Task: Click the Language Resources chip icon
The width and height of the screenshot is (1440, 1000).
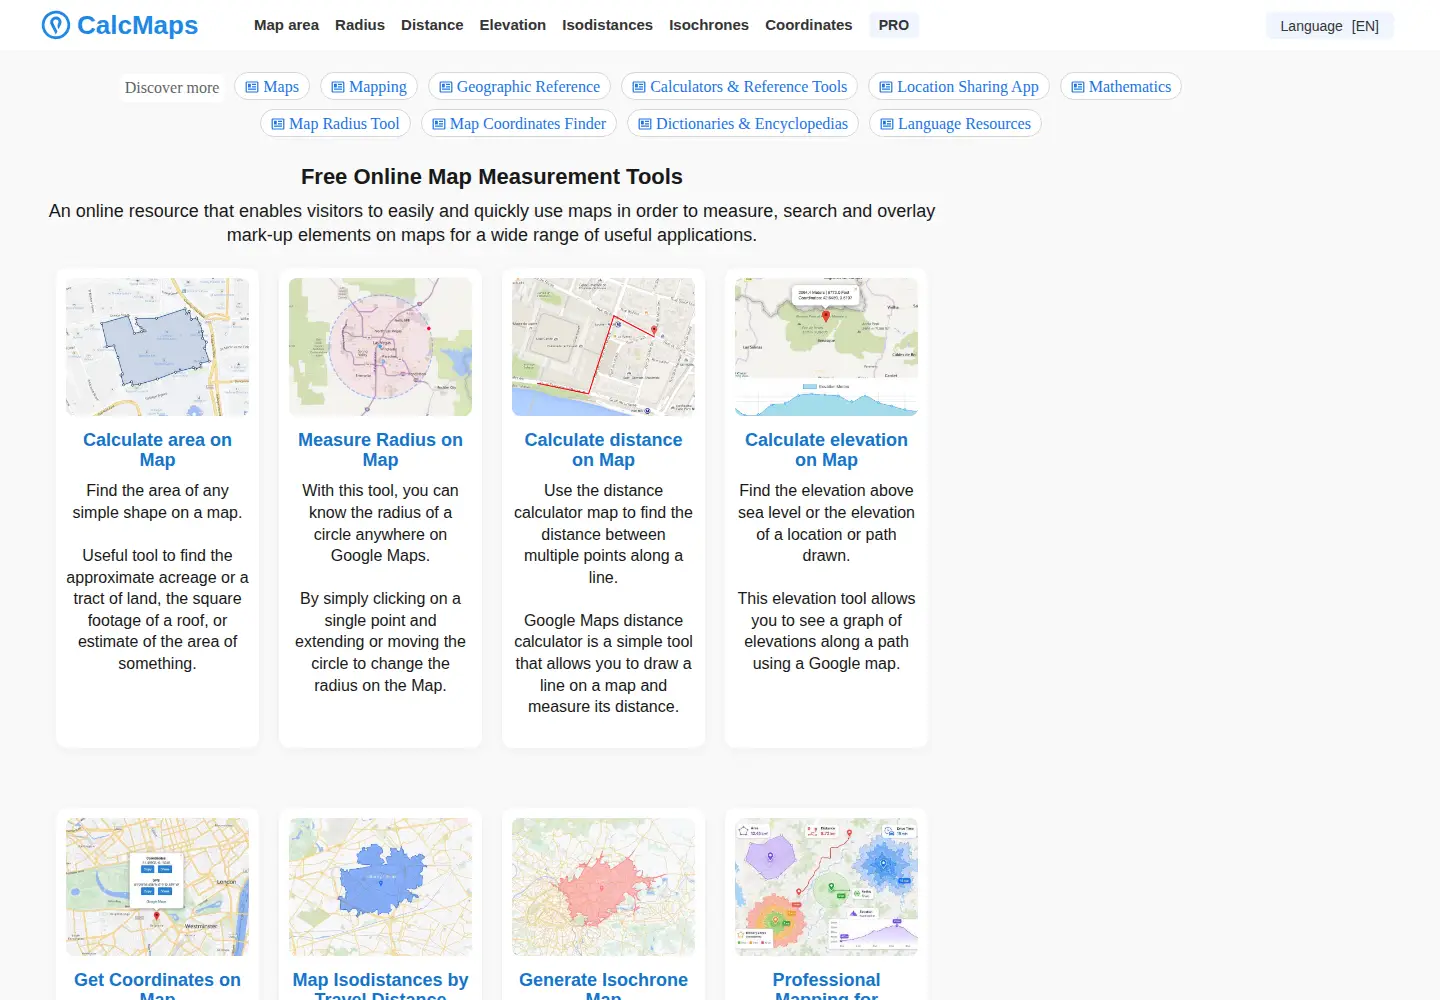Action: pyautogui.click(x=887, y=124)
